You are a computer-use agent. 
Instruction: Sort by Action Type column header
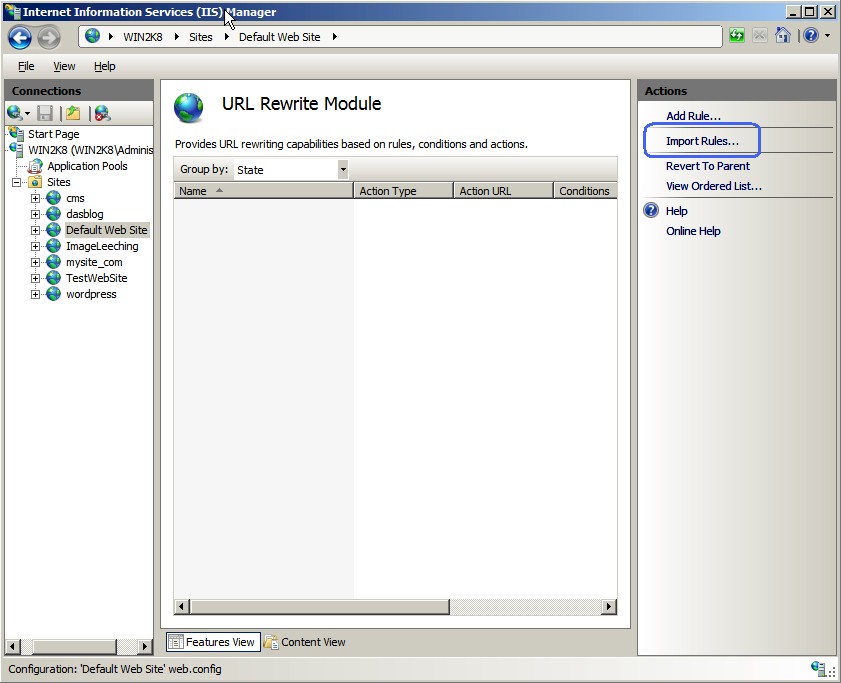click(403, 191)
